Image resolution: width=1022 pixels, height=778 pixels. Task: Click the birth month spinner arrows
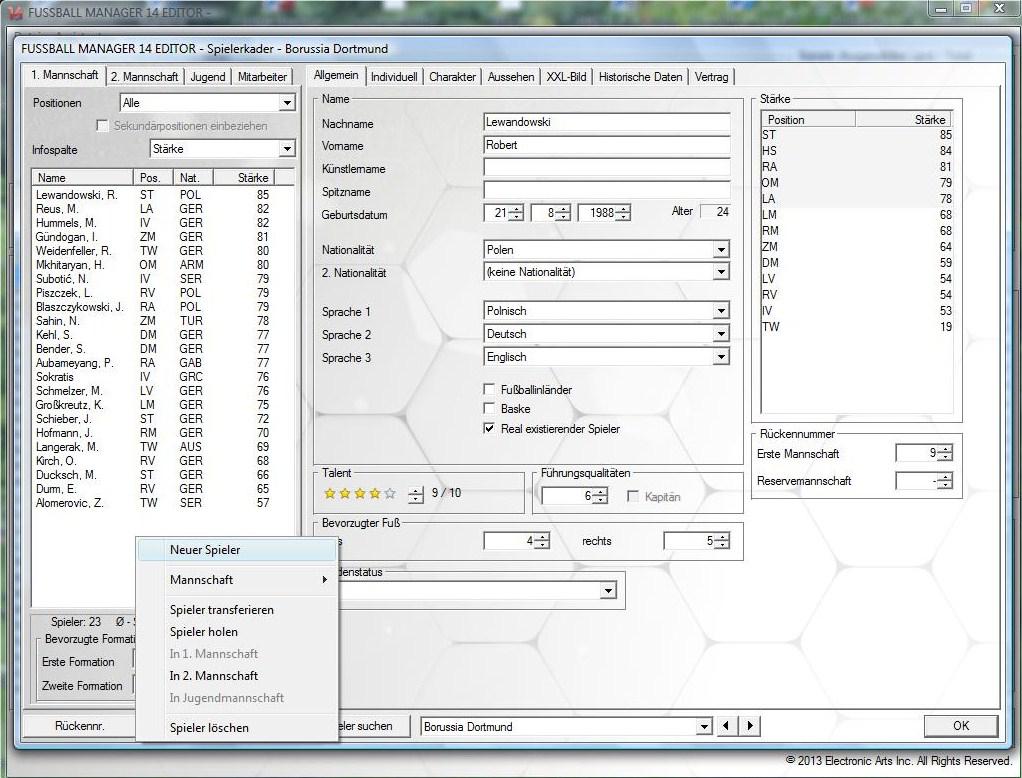[563, 212]
